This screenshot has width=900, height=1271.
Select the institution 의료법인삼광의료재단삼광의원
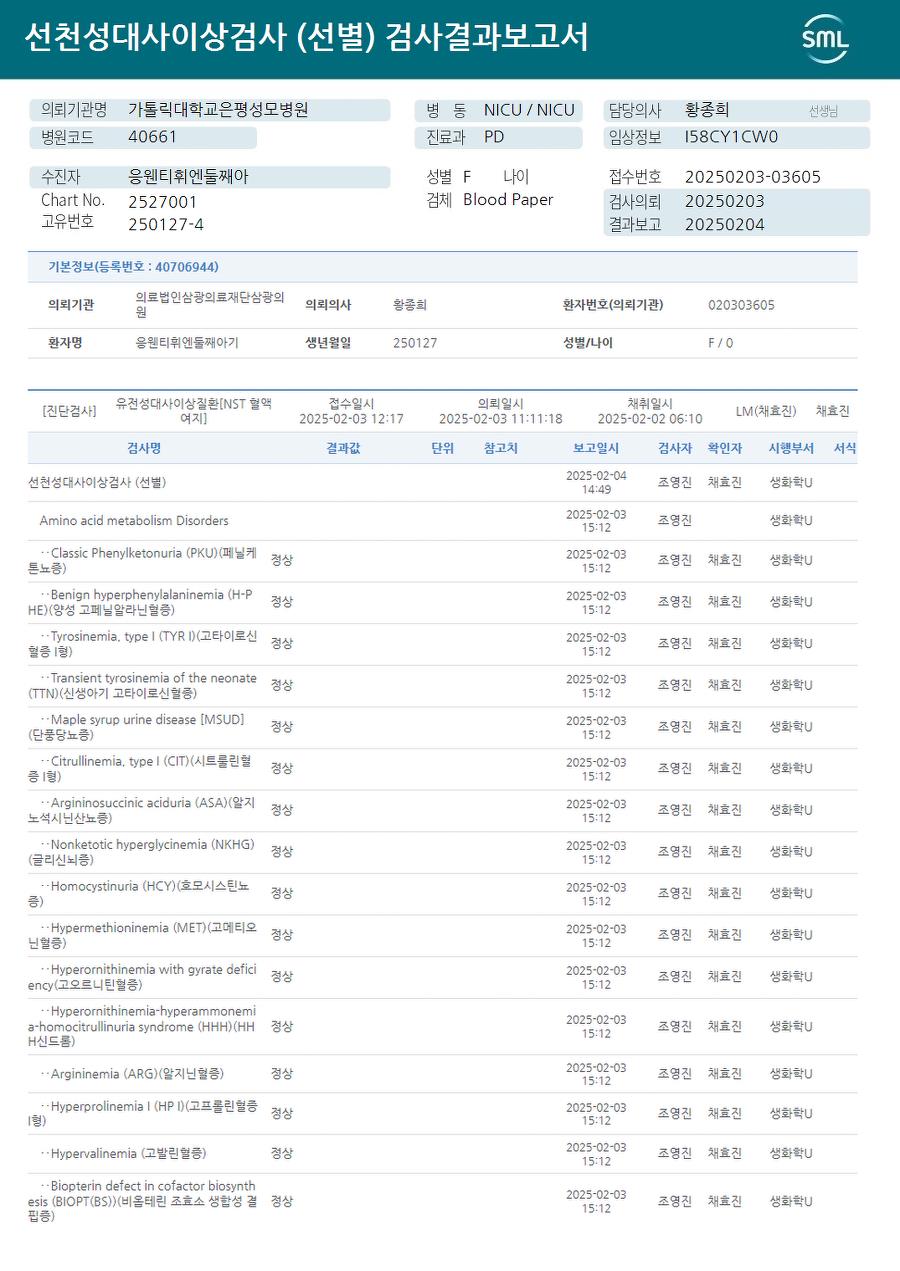pos(210,305)
